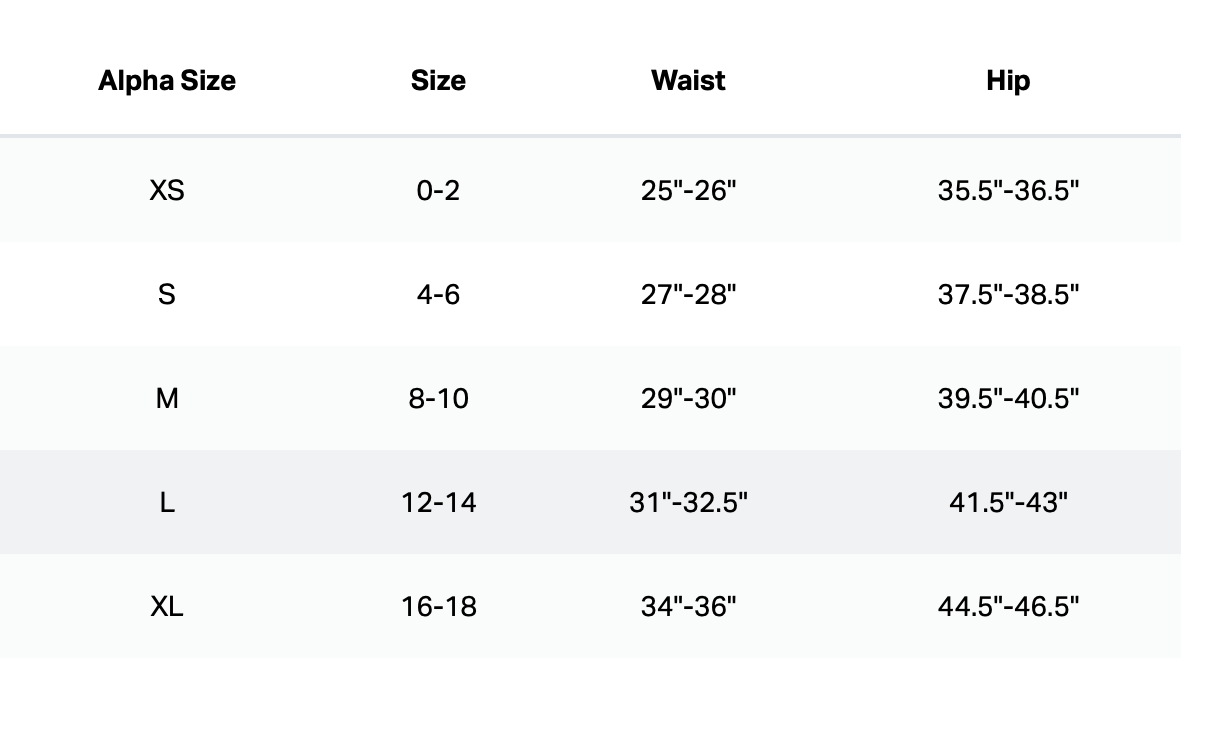Select the M alpha size cell

point(167,398)
